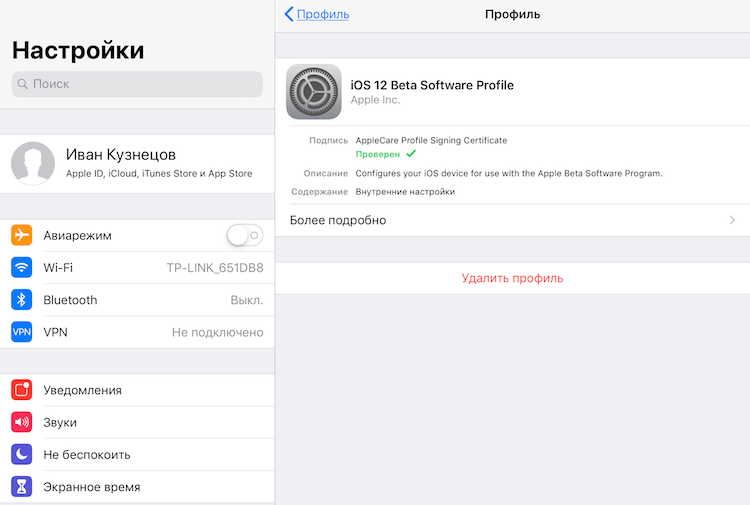Tap the VPN icon
This screenshot has width=750, height=505.
tap(22, 332)
